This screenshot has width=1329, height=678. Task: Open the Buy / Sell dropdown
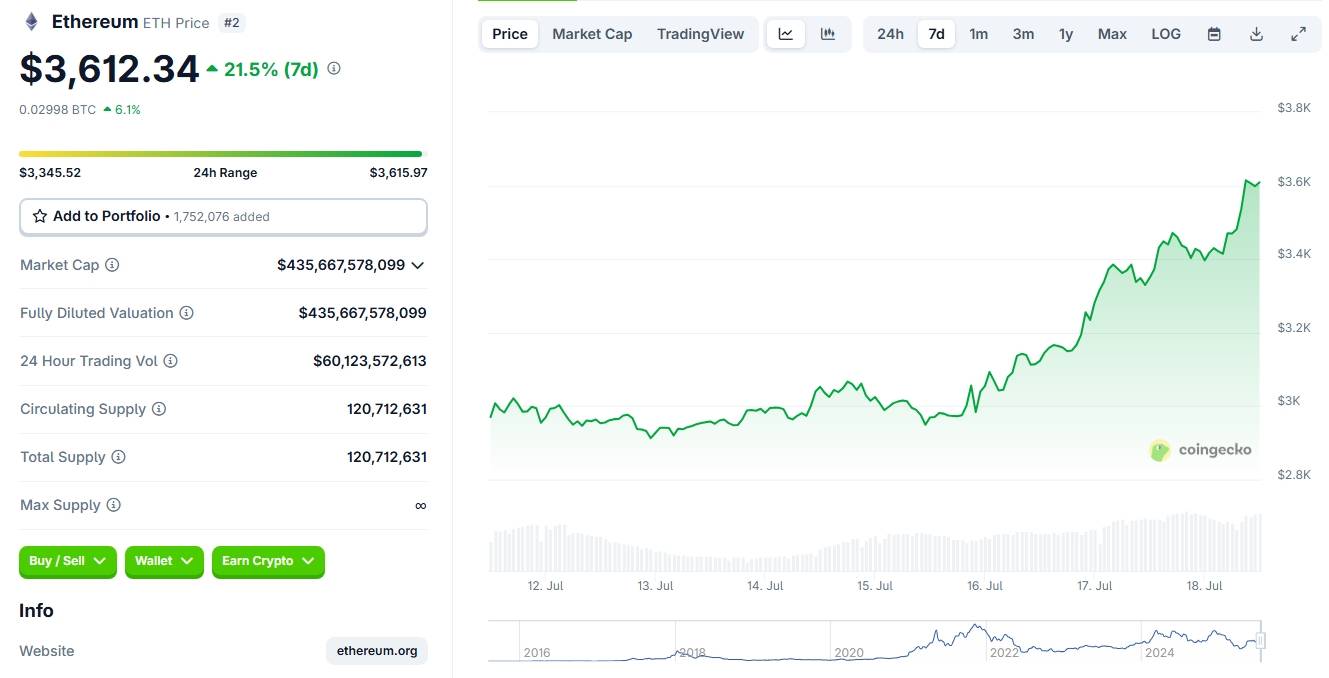(68, 561)
